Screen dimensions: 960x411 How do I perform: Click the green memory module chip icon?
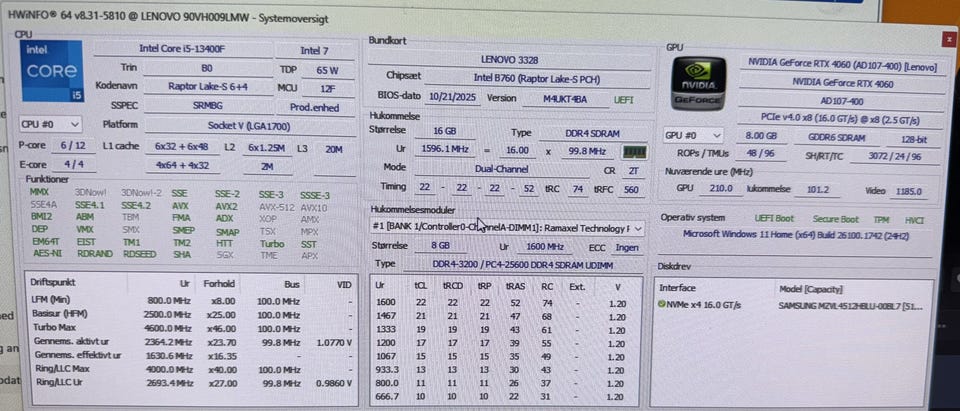634,151
